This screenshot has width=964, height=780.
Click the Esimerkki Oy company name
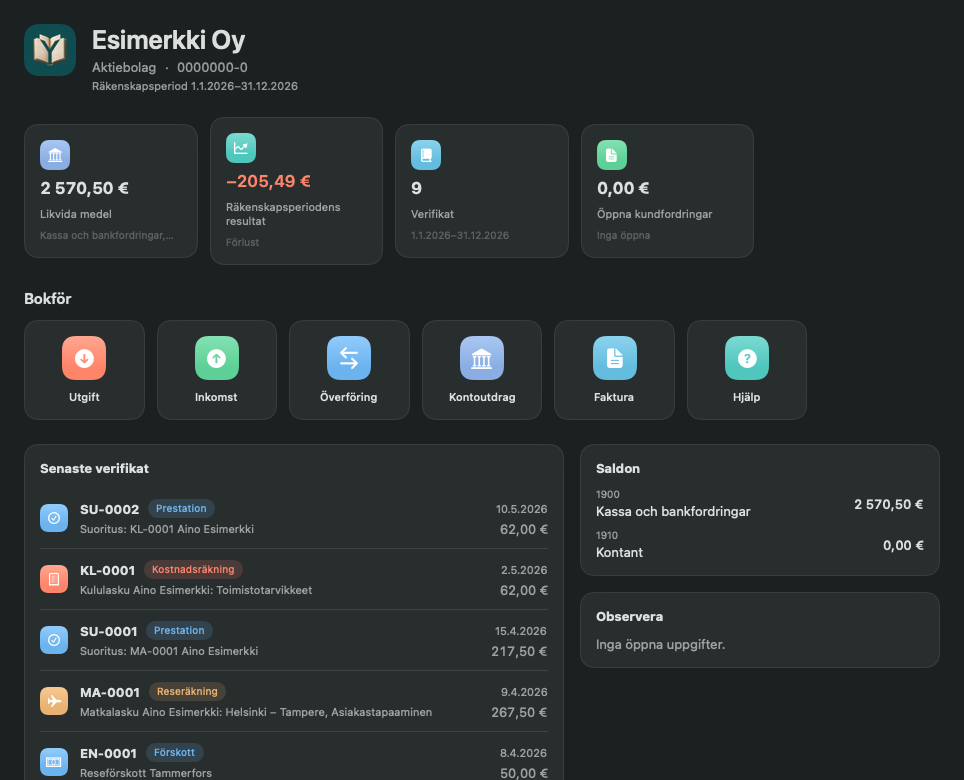(168, 40)
